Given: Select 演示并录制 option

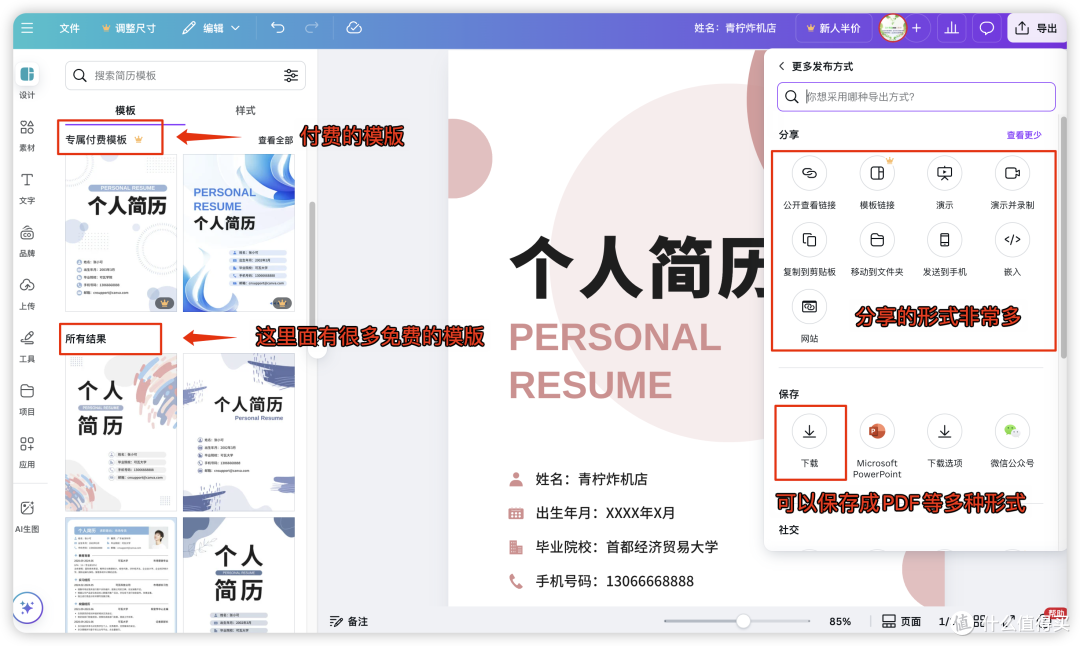Looking at the screenshot, I should (x=1012, y=183).
